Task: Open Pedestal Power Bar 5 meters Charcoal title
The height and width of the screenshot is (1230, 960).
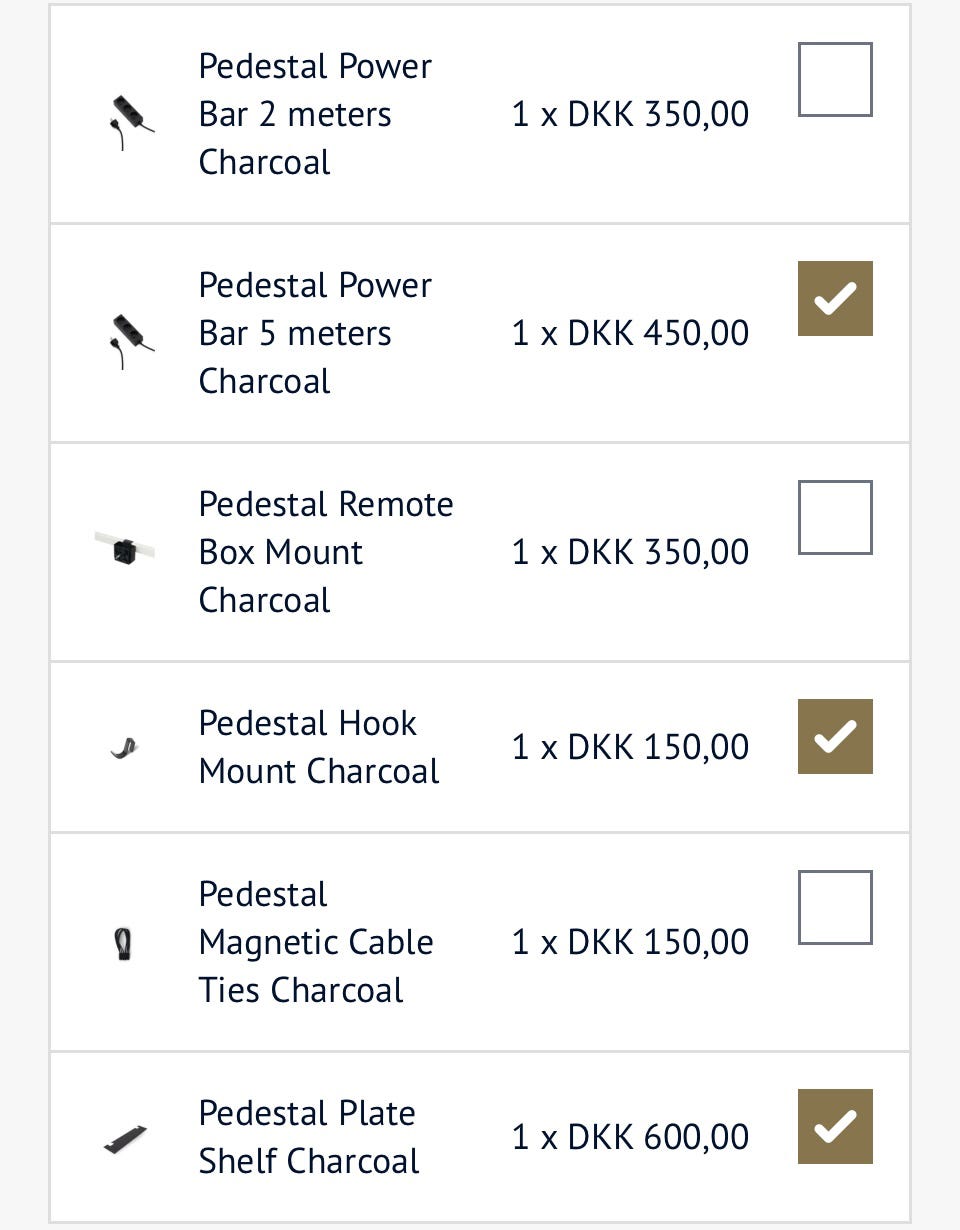Action: [x=315, y=333]
